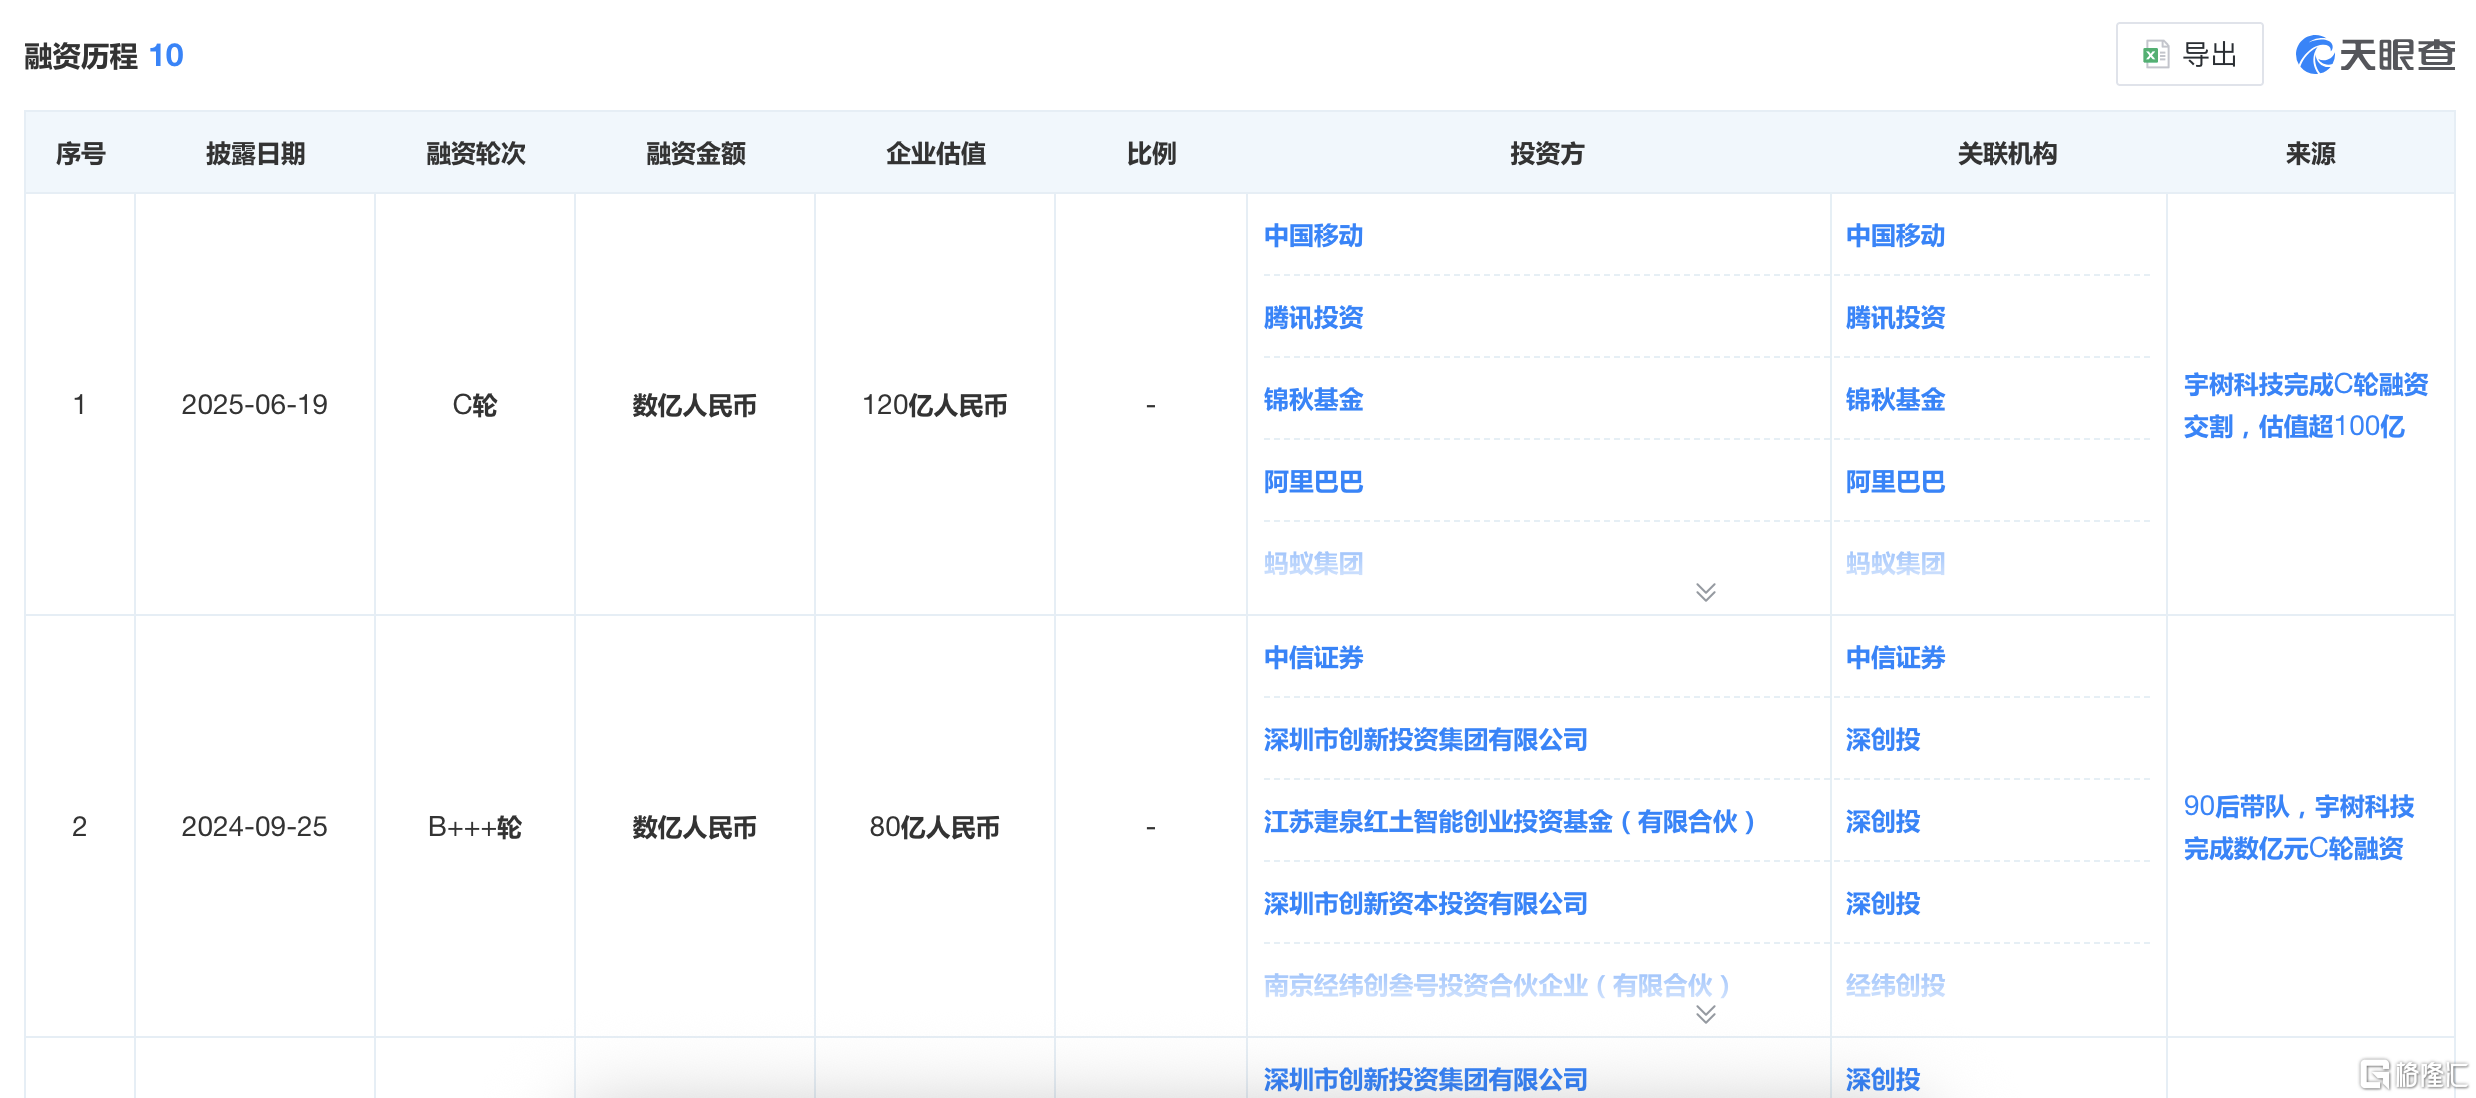Open 腾讯投资 in 关联机构 column
This screenshot has width=2476, height=1098.
click(1895, 318)
